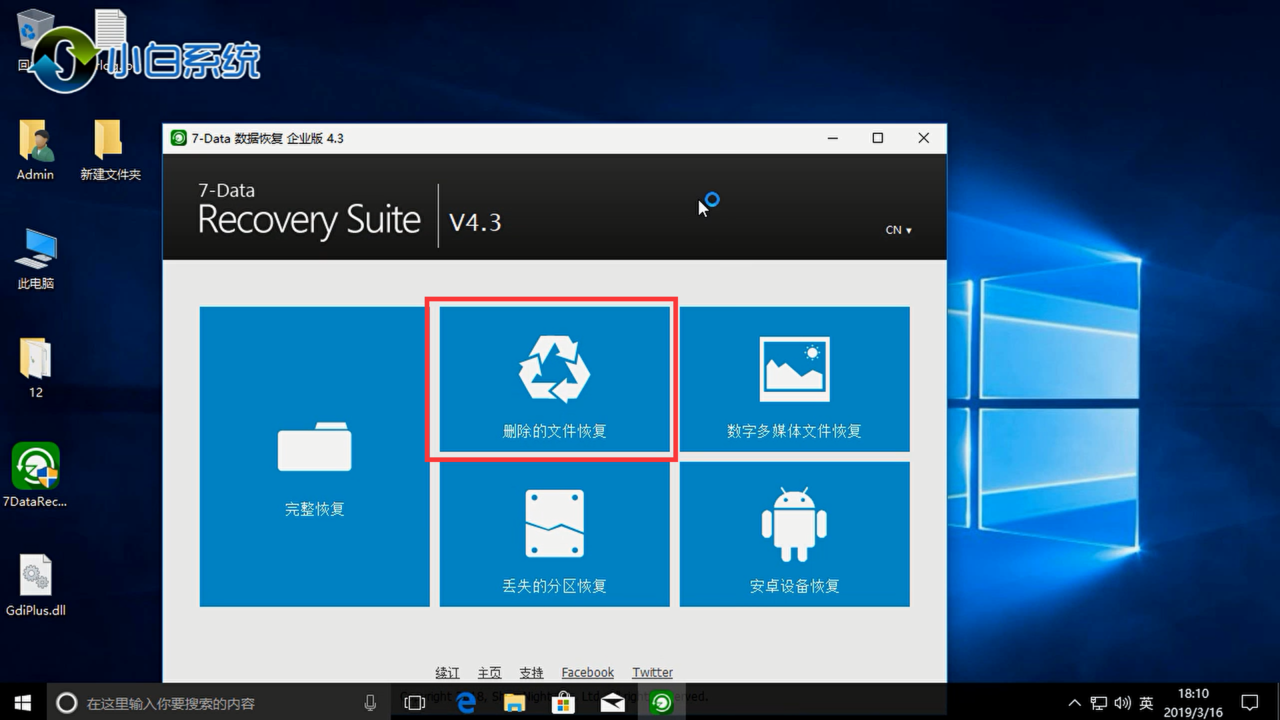Image resolution: width=1280 pixels, height=720 pixels.
Task: Switch to 7-Data app taskbar button
Action: coord(661,703)
